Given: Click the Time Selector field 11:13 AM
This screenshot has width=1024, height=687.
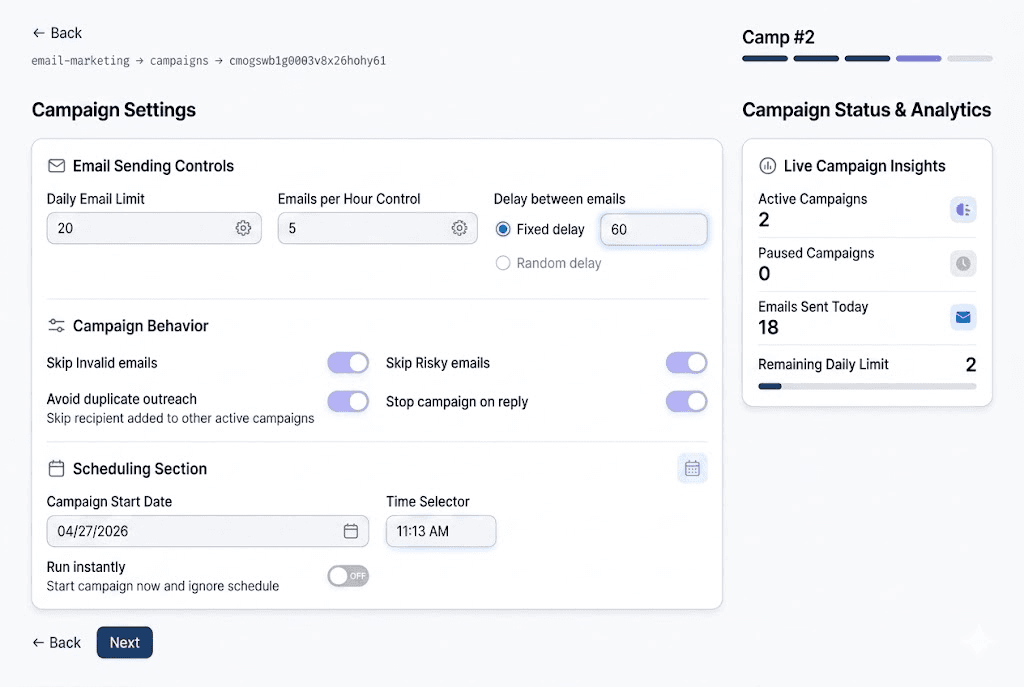Looking at the screenshot, I should (441, 531).
